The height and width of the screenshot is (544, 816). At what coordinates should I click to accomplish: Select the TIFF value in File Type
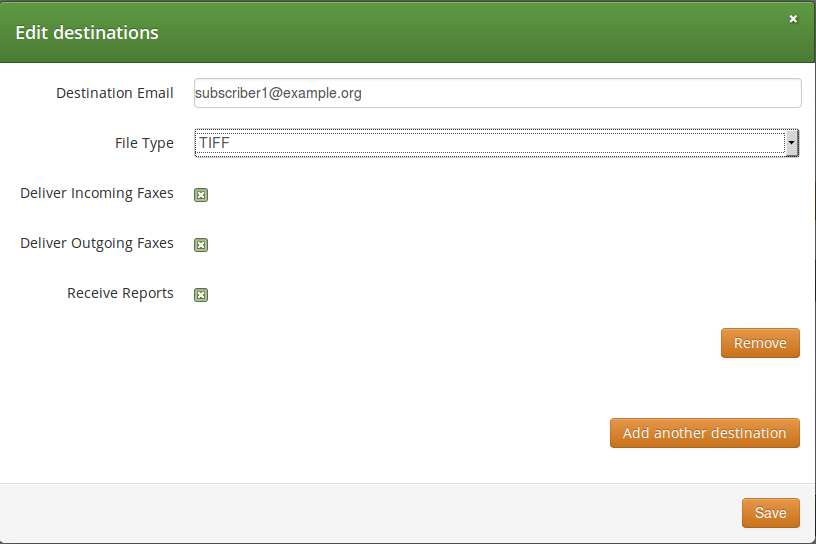coord(215,143)
